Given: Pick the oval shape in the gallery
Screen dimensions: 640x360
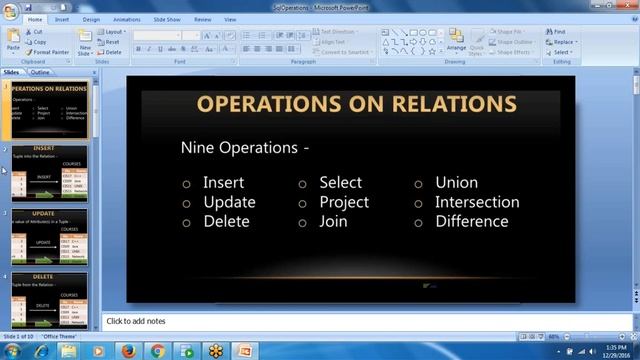Looking at the screenshot, I should [423, 32].
